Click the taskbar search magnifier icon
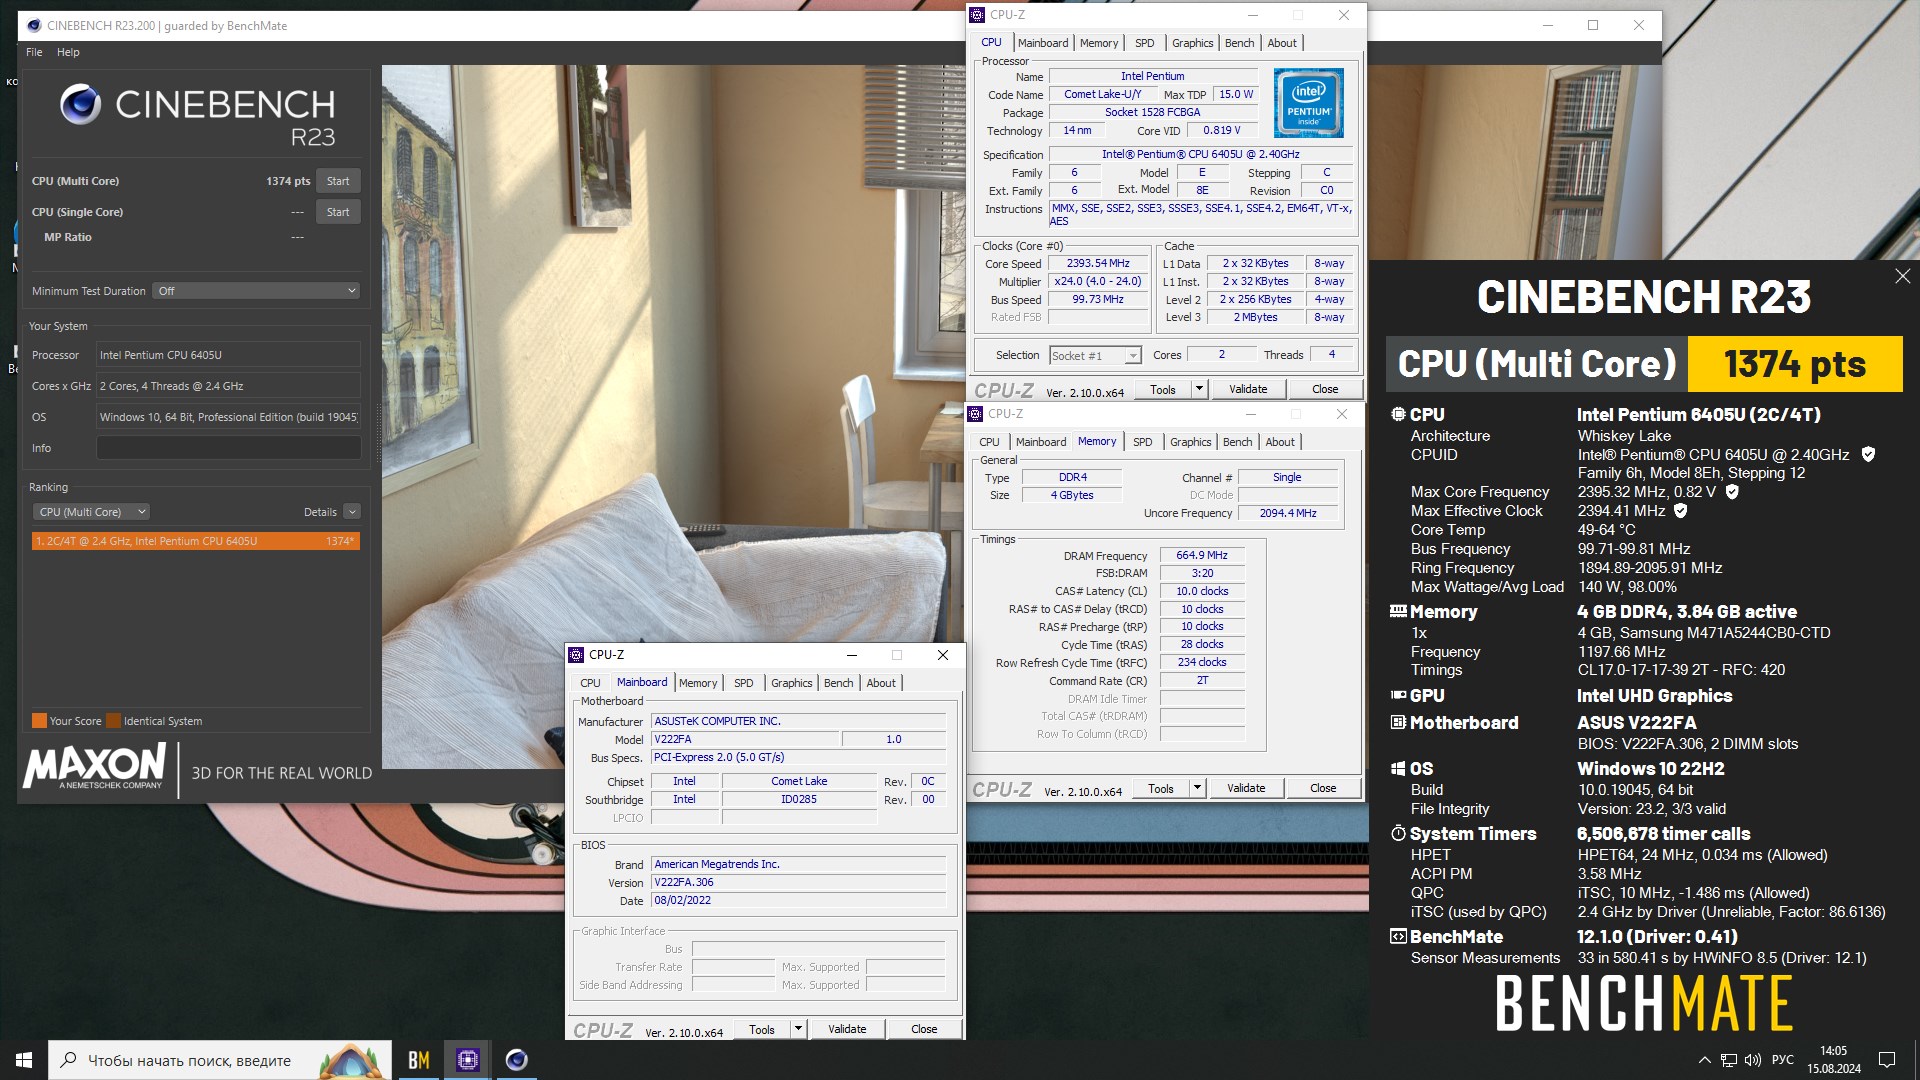Image resolution: width=1920 pixels, height=1080 pixels. click(69, 1060)
